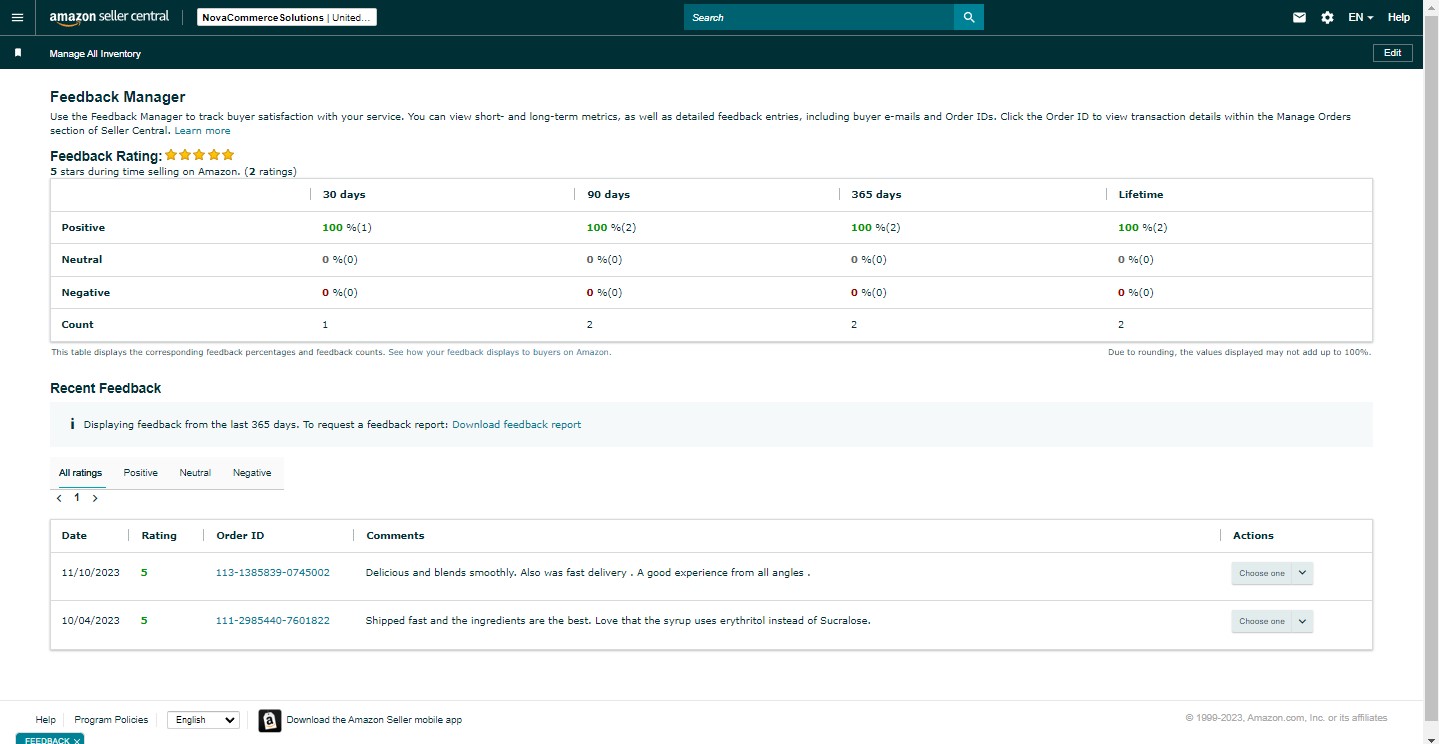The image size is (1439, 744).
Task: Open See how your feedback displays link
Action: [499, 352]
